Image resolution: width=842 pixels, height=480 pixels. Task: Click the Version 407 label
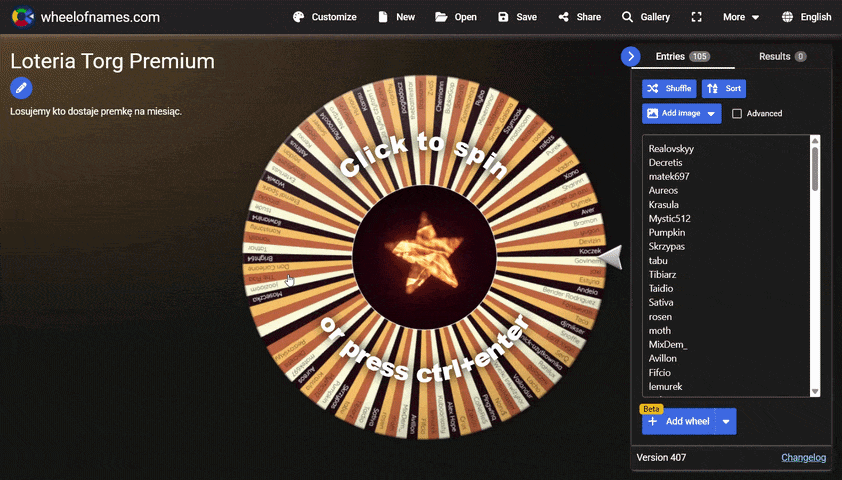(x=661, y=457)
